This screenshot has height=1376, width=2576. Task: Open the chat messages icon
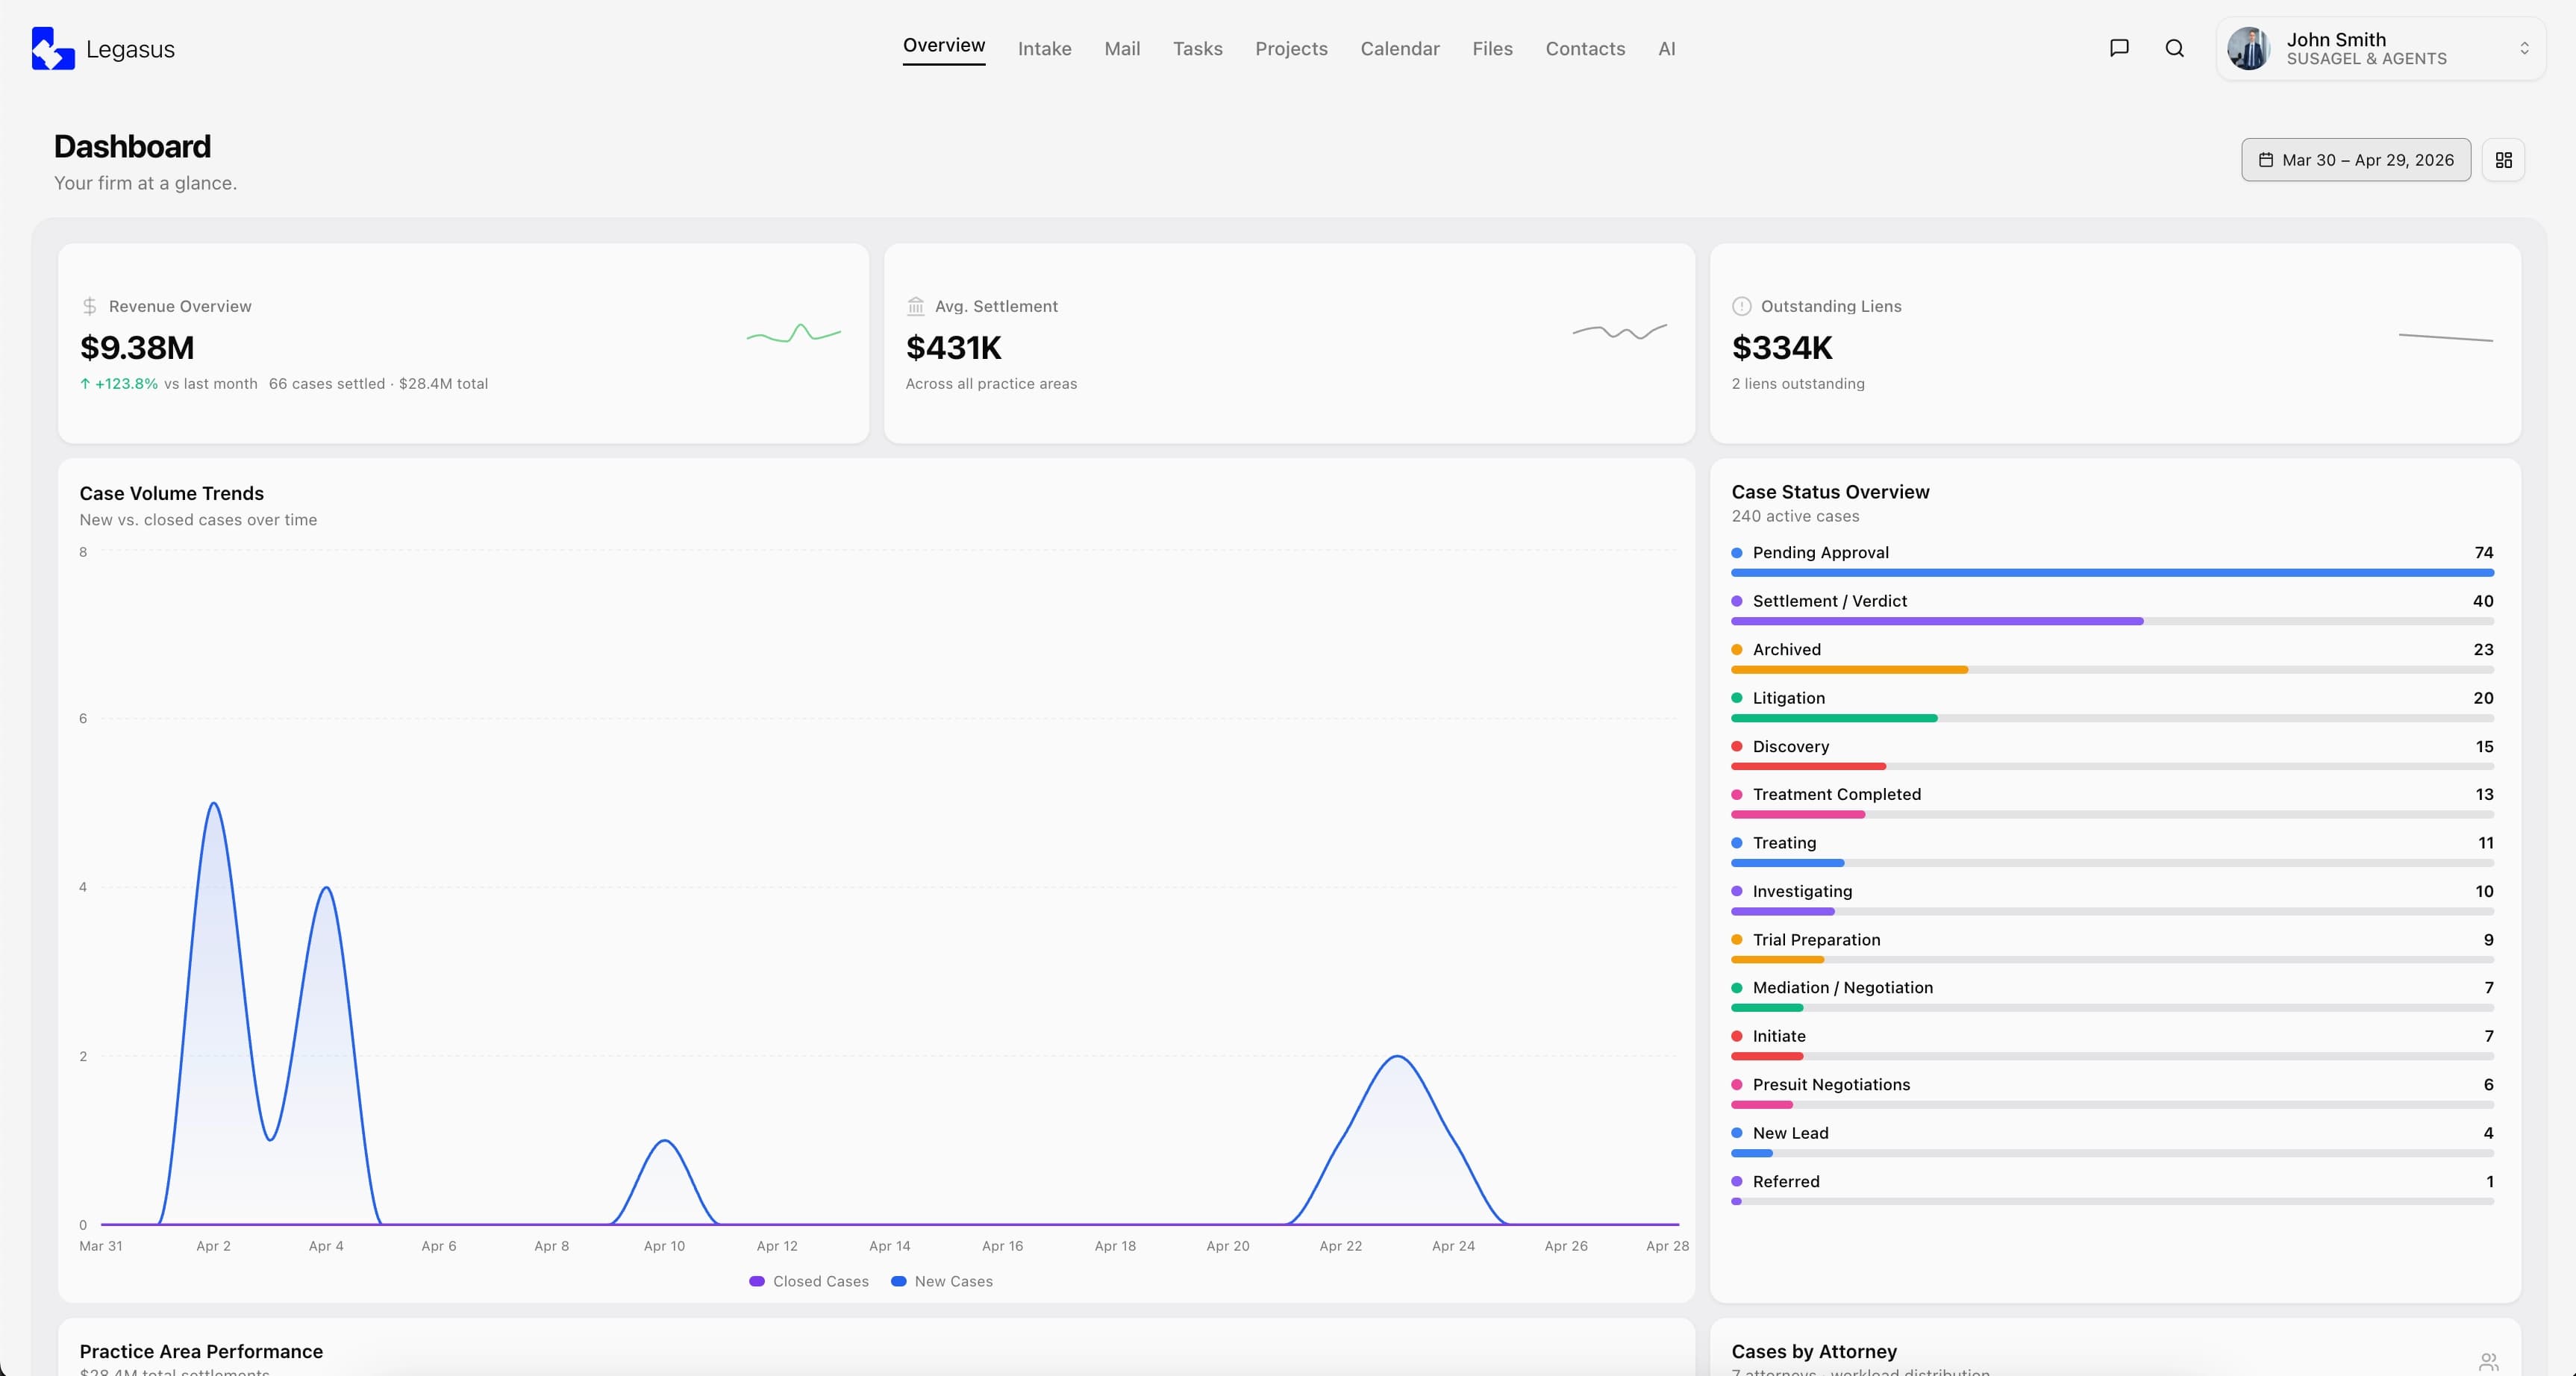tap(2118, 48)
